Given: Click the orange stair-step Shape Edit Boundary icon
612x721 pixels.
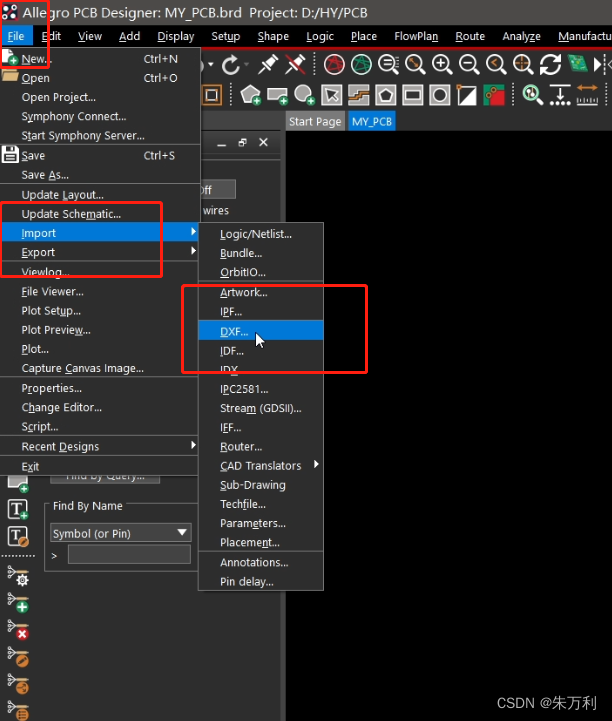Looking at the screenshot, I should [359, 95].
